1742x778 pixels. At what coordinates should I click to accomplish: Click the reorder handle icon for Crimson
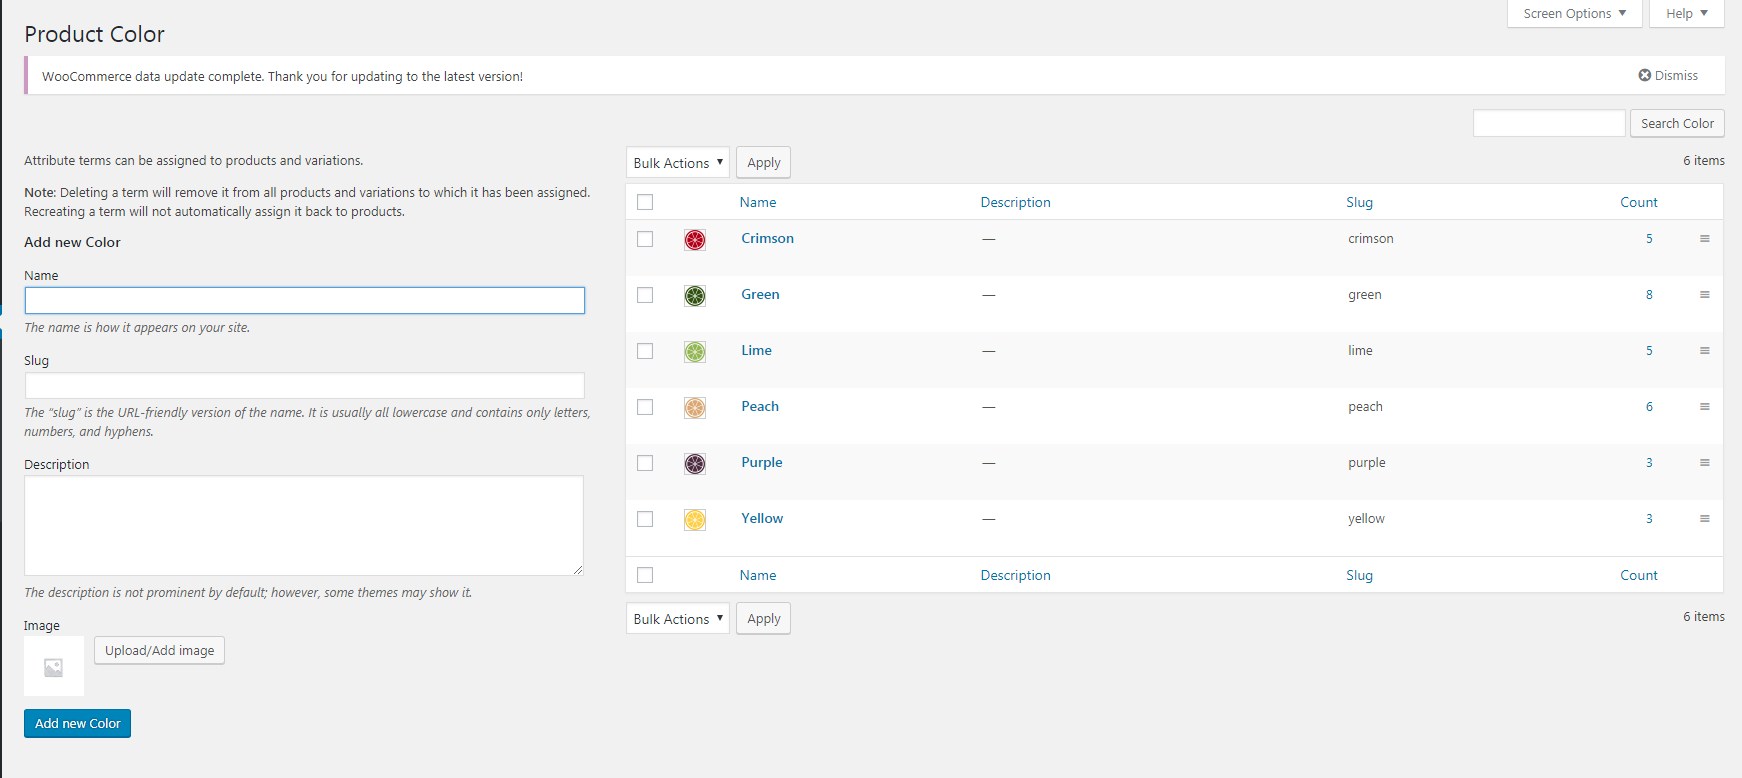(1705, 239)
